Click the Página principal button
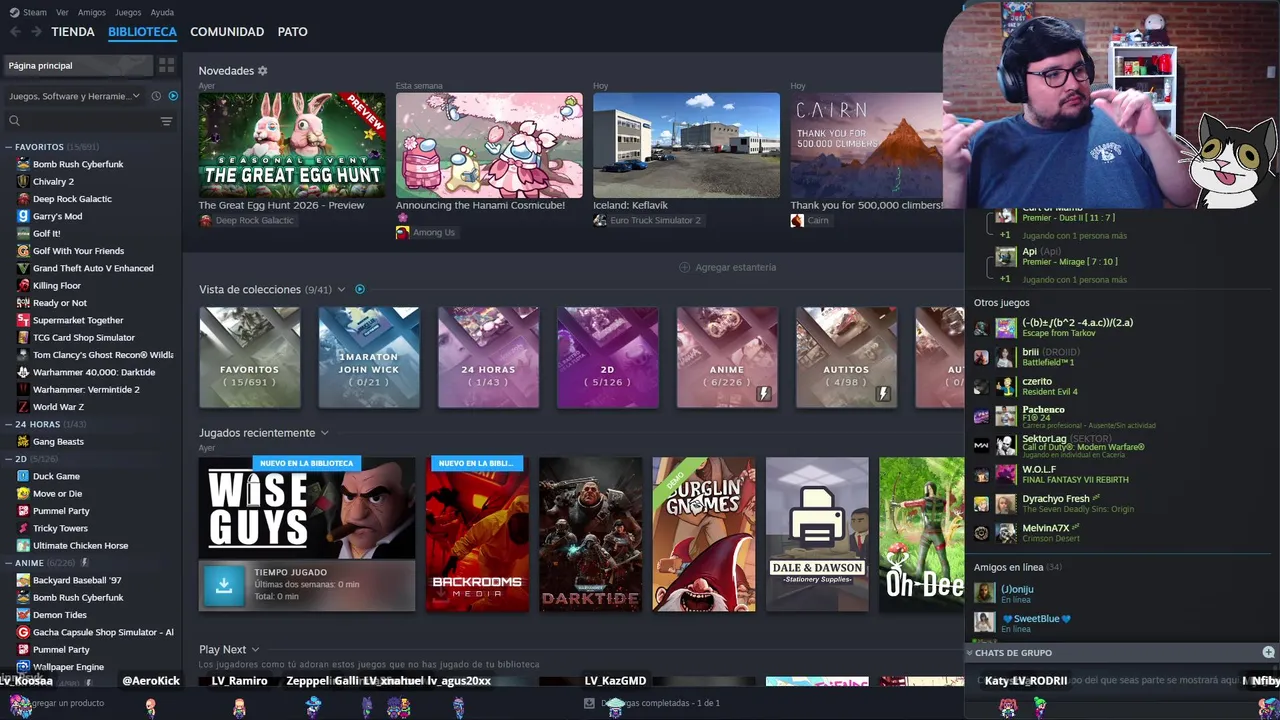Viewport: 1280px width, 720px height. pyautogui.click(x=77, y=66)
